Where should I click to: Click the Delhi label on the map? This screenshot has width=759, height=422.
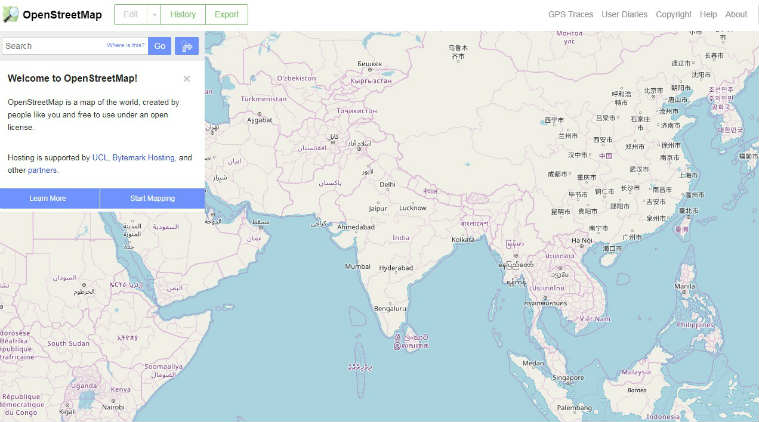point(387,184)
